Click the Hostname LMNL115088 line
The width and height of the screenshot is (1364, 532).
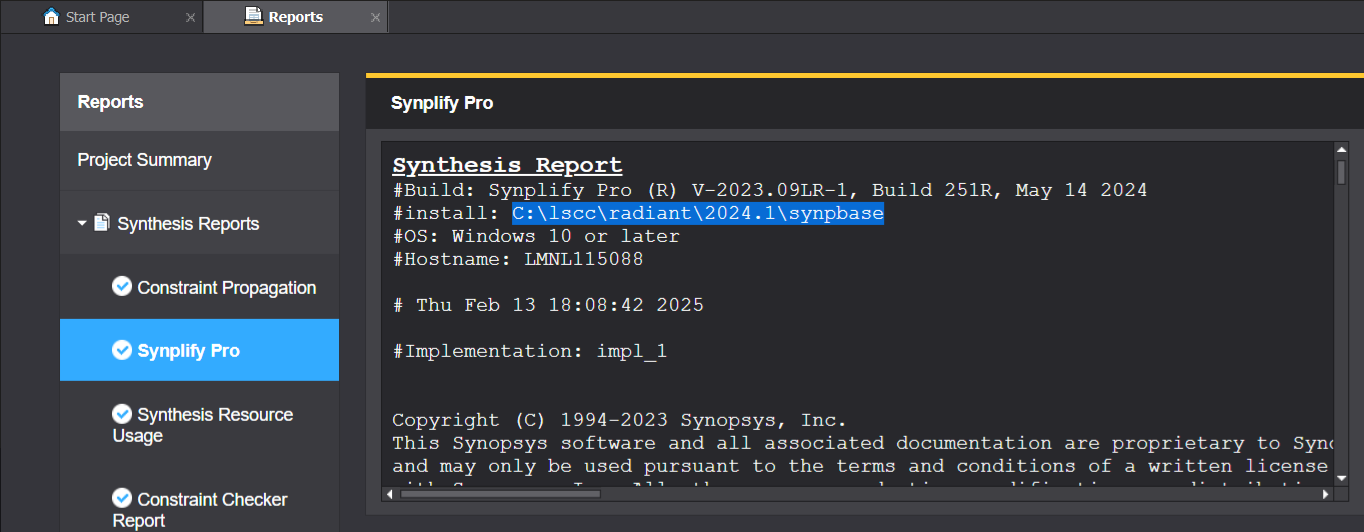click(517, 259)
